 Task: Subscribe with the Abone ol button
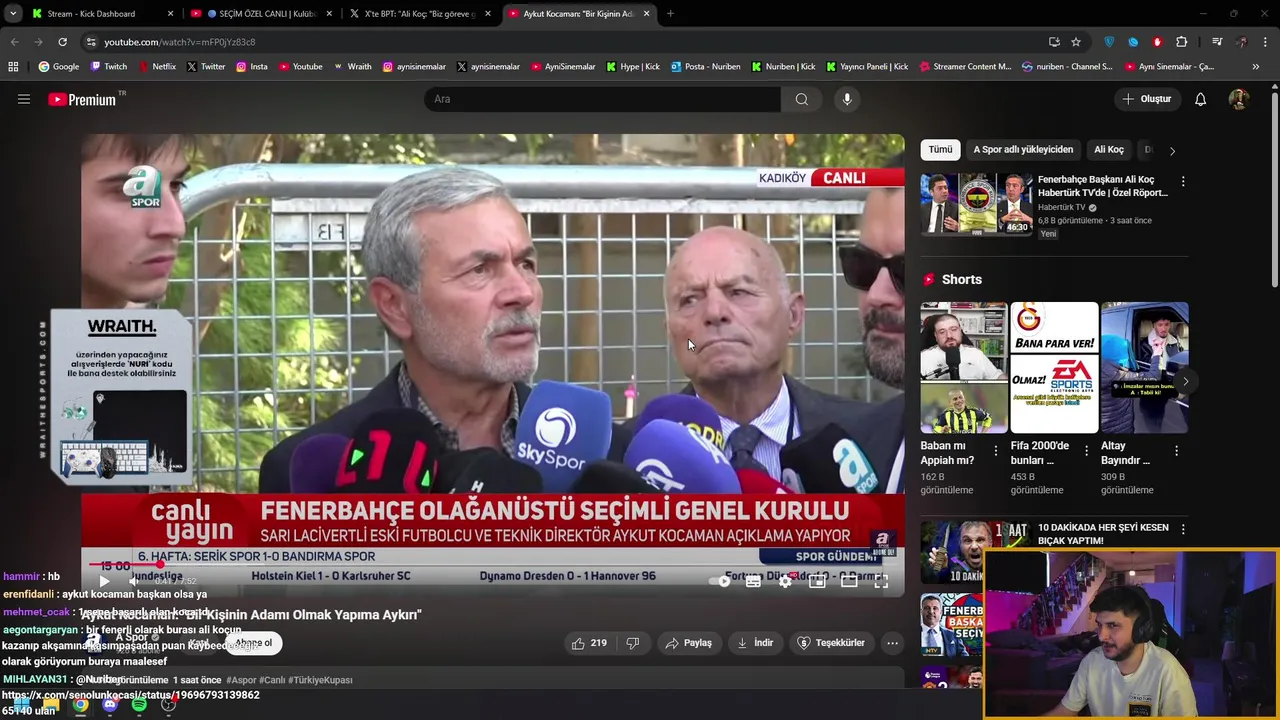253,643
